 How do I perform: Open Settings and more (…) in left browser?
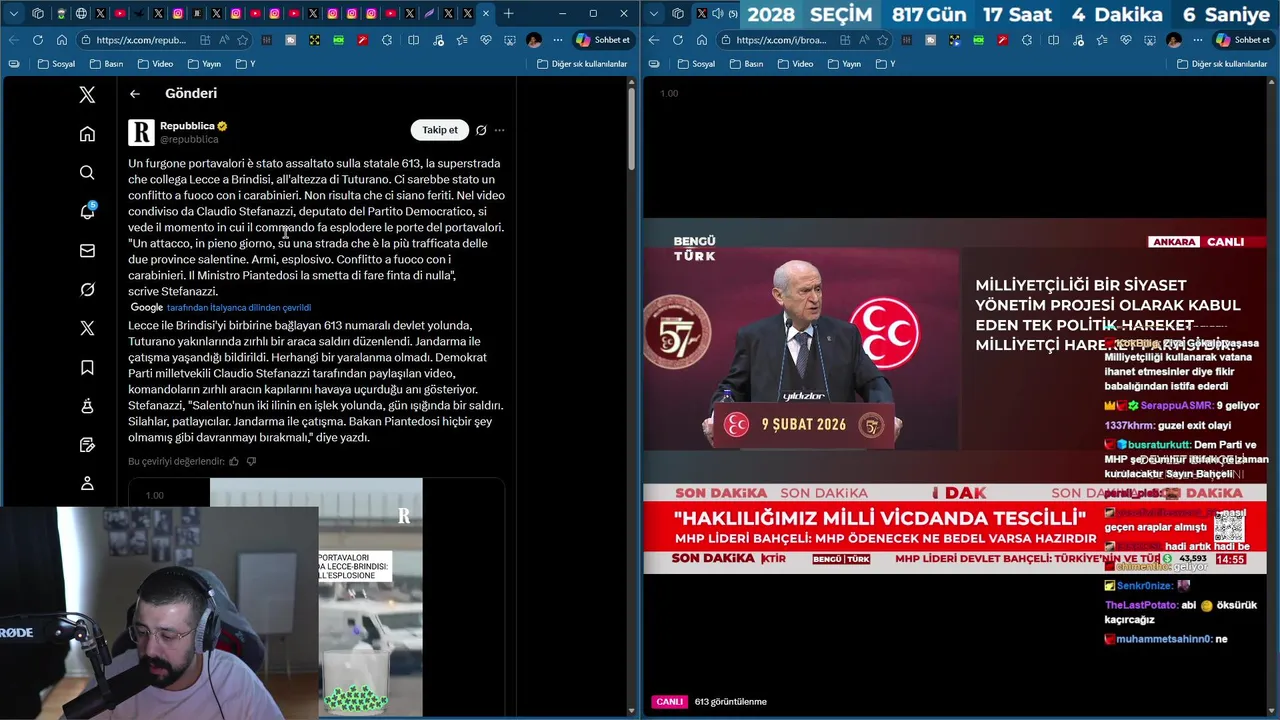557,40
